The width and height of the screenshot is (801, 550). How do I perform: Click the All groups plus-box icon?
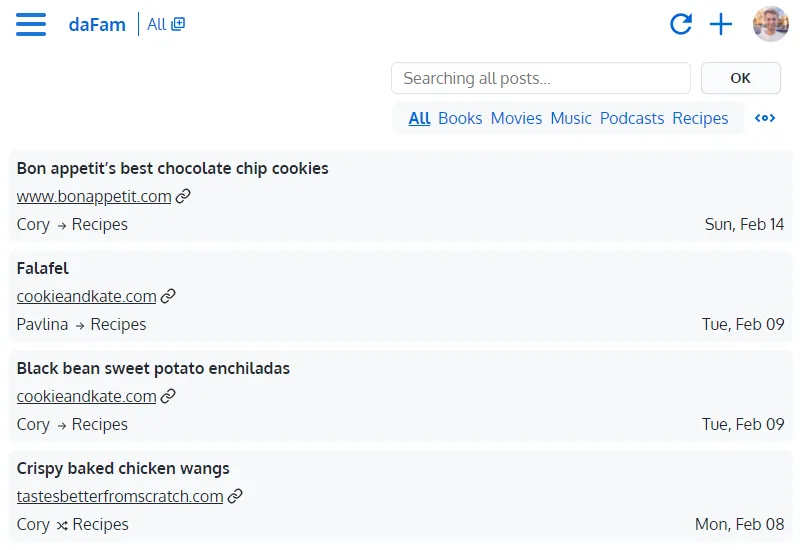click(x=178, y=24)
